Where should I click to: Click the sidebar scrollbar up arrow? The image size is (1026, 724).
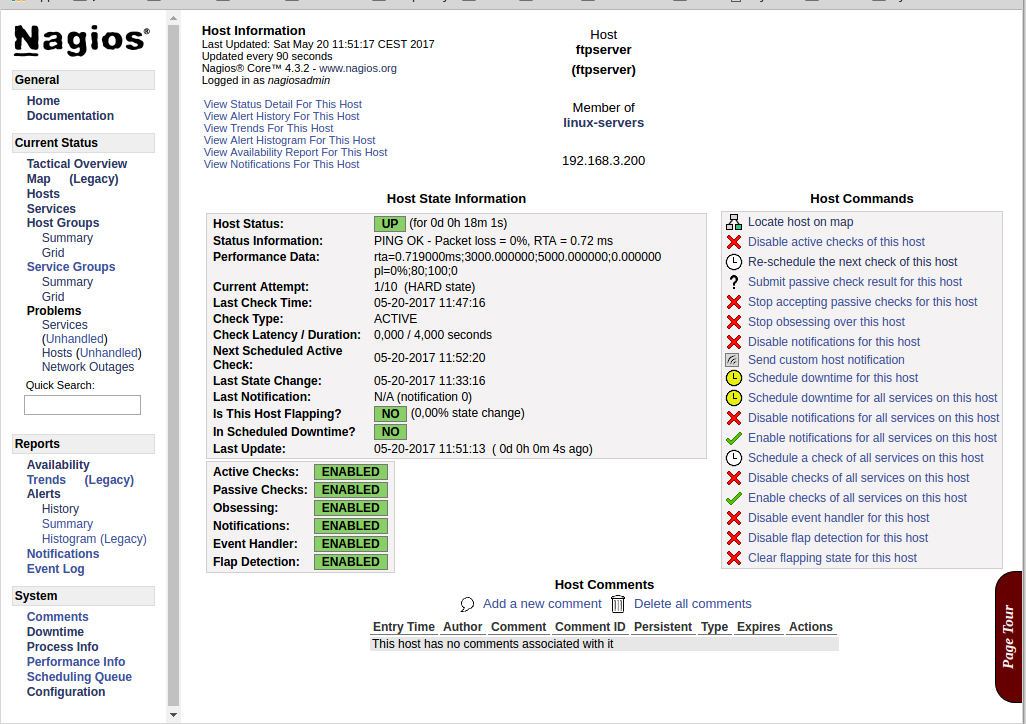pos(173,18)
